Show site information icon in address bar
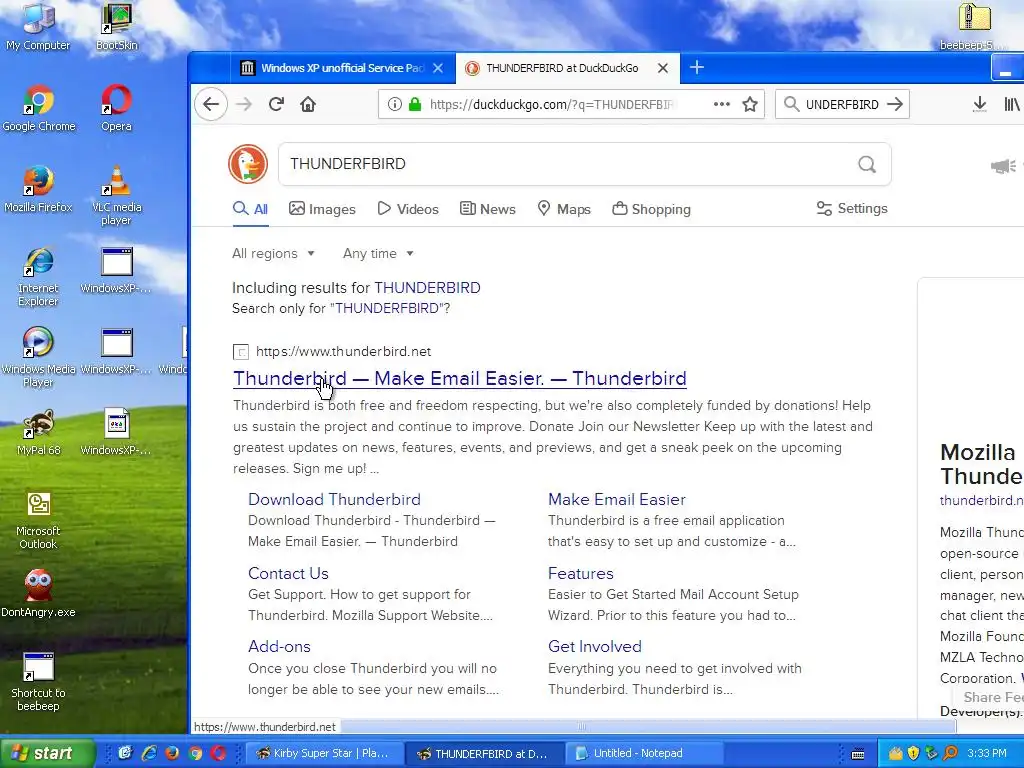This screenshot has height=768, width=1024. click(x=394, y=104)
